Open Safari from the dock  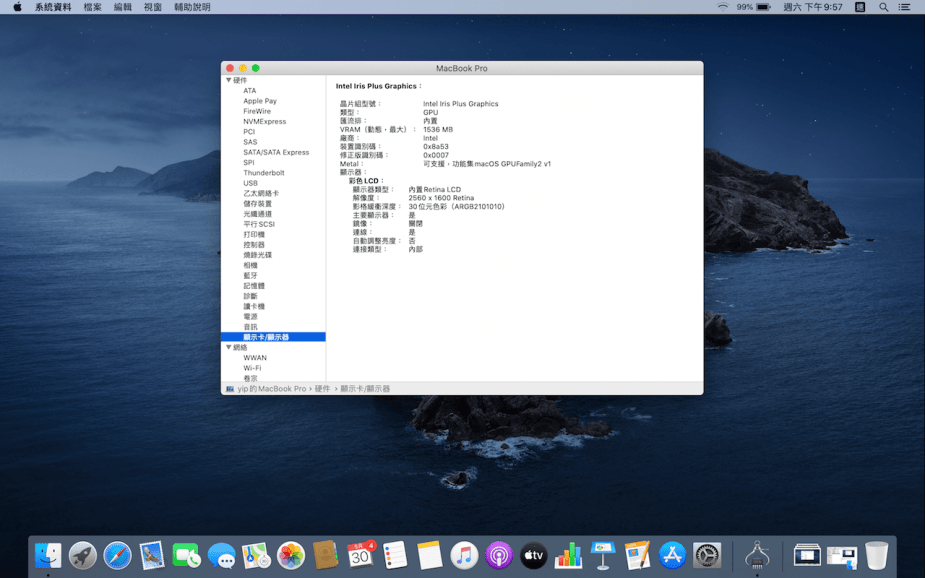pos(117,555)
